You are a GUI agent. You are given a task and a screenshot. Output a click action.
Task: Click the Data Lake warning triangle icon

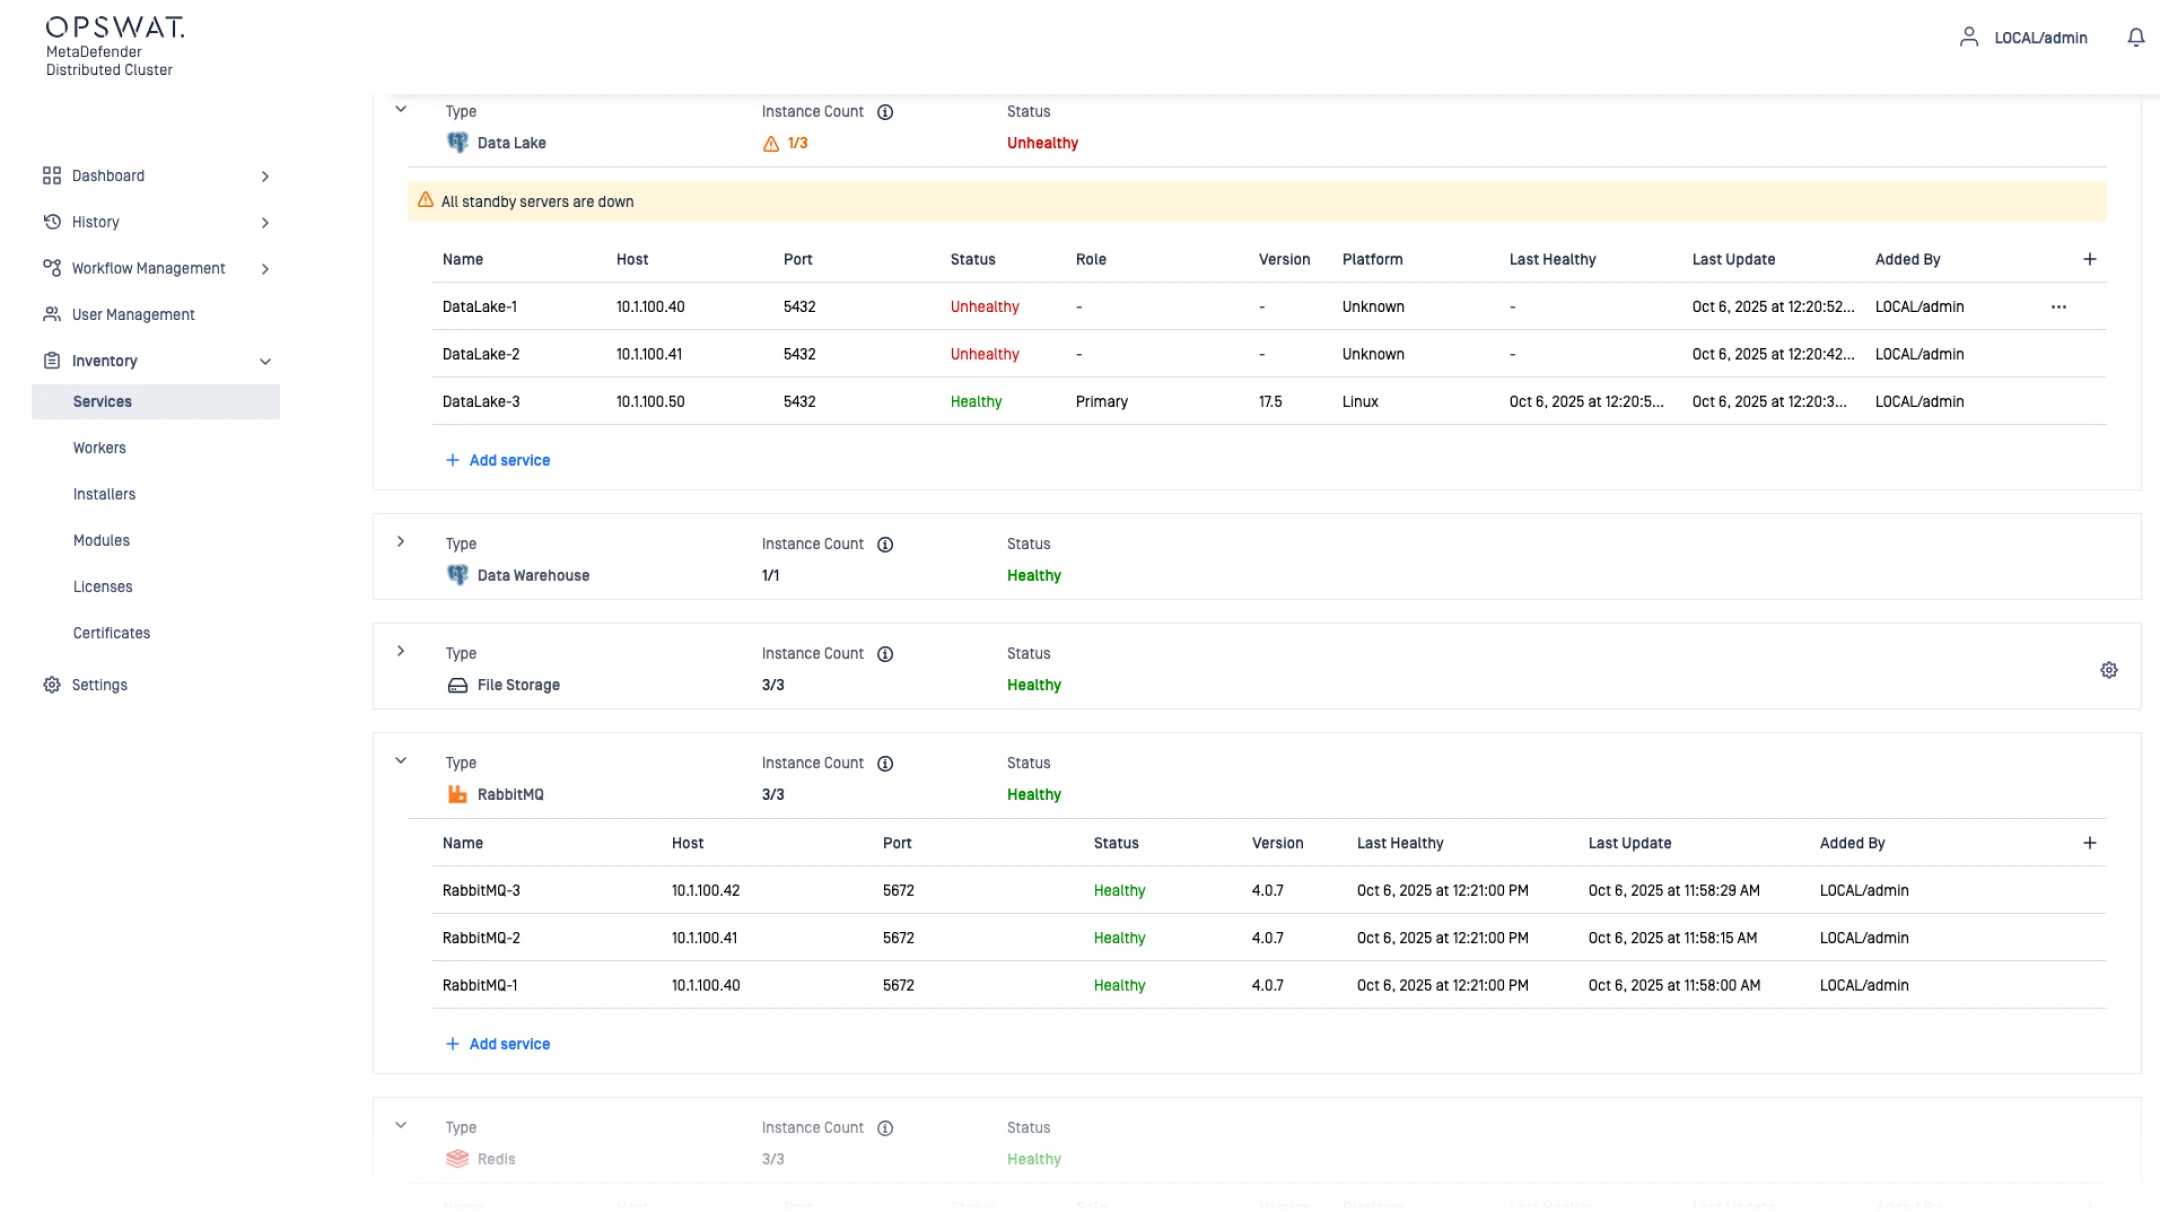pyautogui.click(x=771, y=144)
